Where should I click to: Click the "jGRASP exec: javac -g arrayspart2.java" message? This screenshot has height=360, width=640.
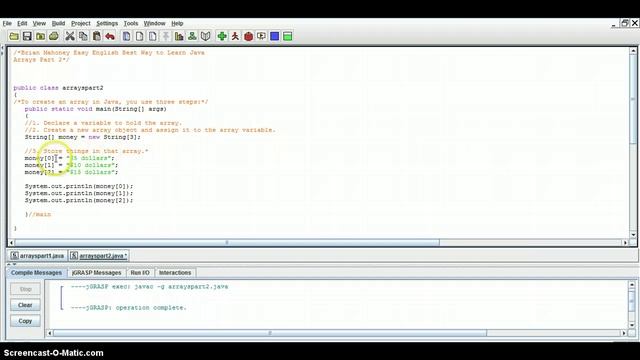point(149,287)
